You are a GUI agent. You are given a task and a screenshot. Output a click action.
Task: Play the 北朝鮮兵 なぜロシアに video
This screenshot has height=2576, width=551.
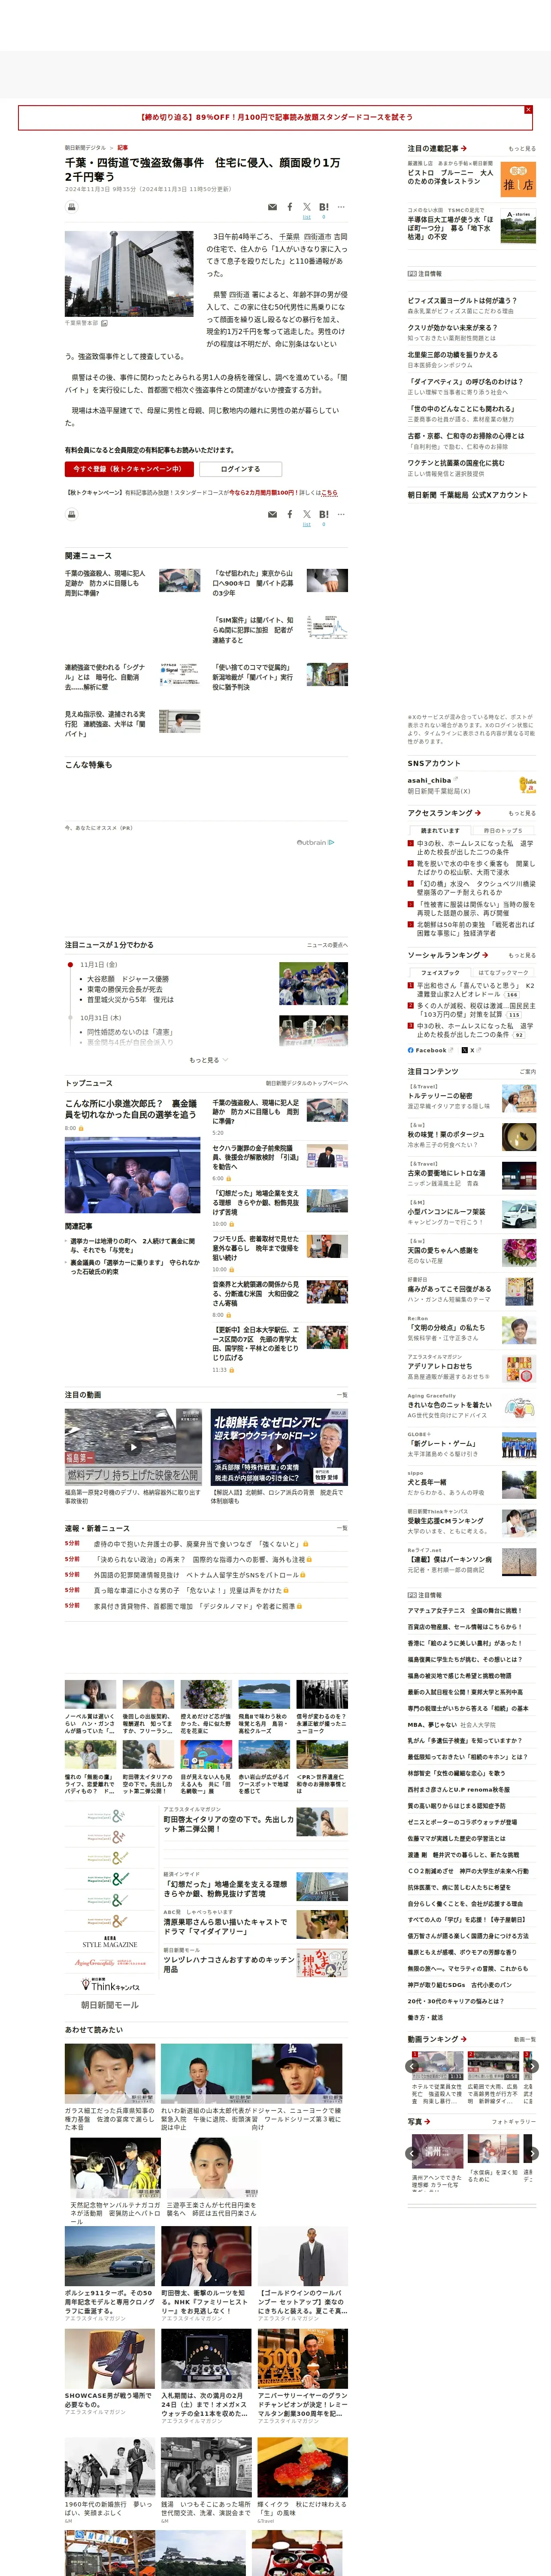click(x=279, y=1446)
